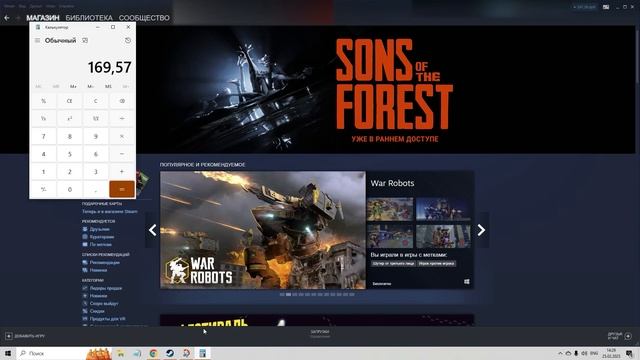This screenshot has width=640, height=360.
Task: Click the divide key in Calculator
Action: coord(122,118)
